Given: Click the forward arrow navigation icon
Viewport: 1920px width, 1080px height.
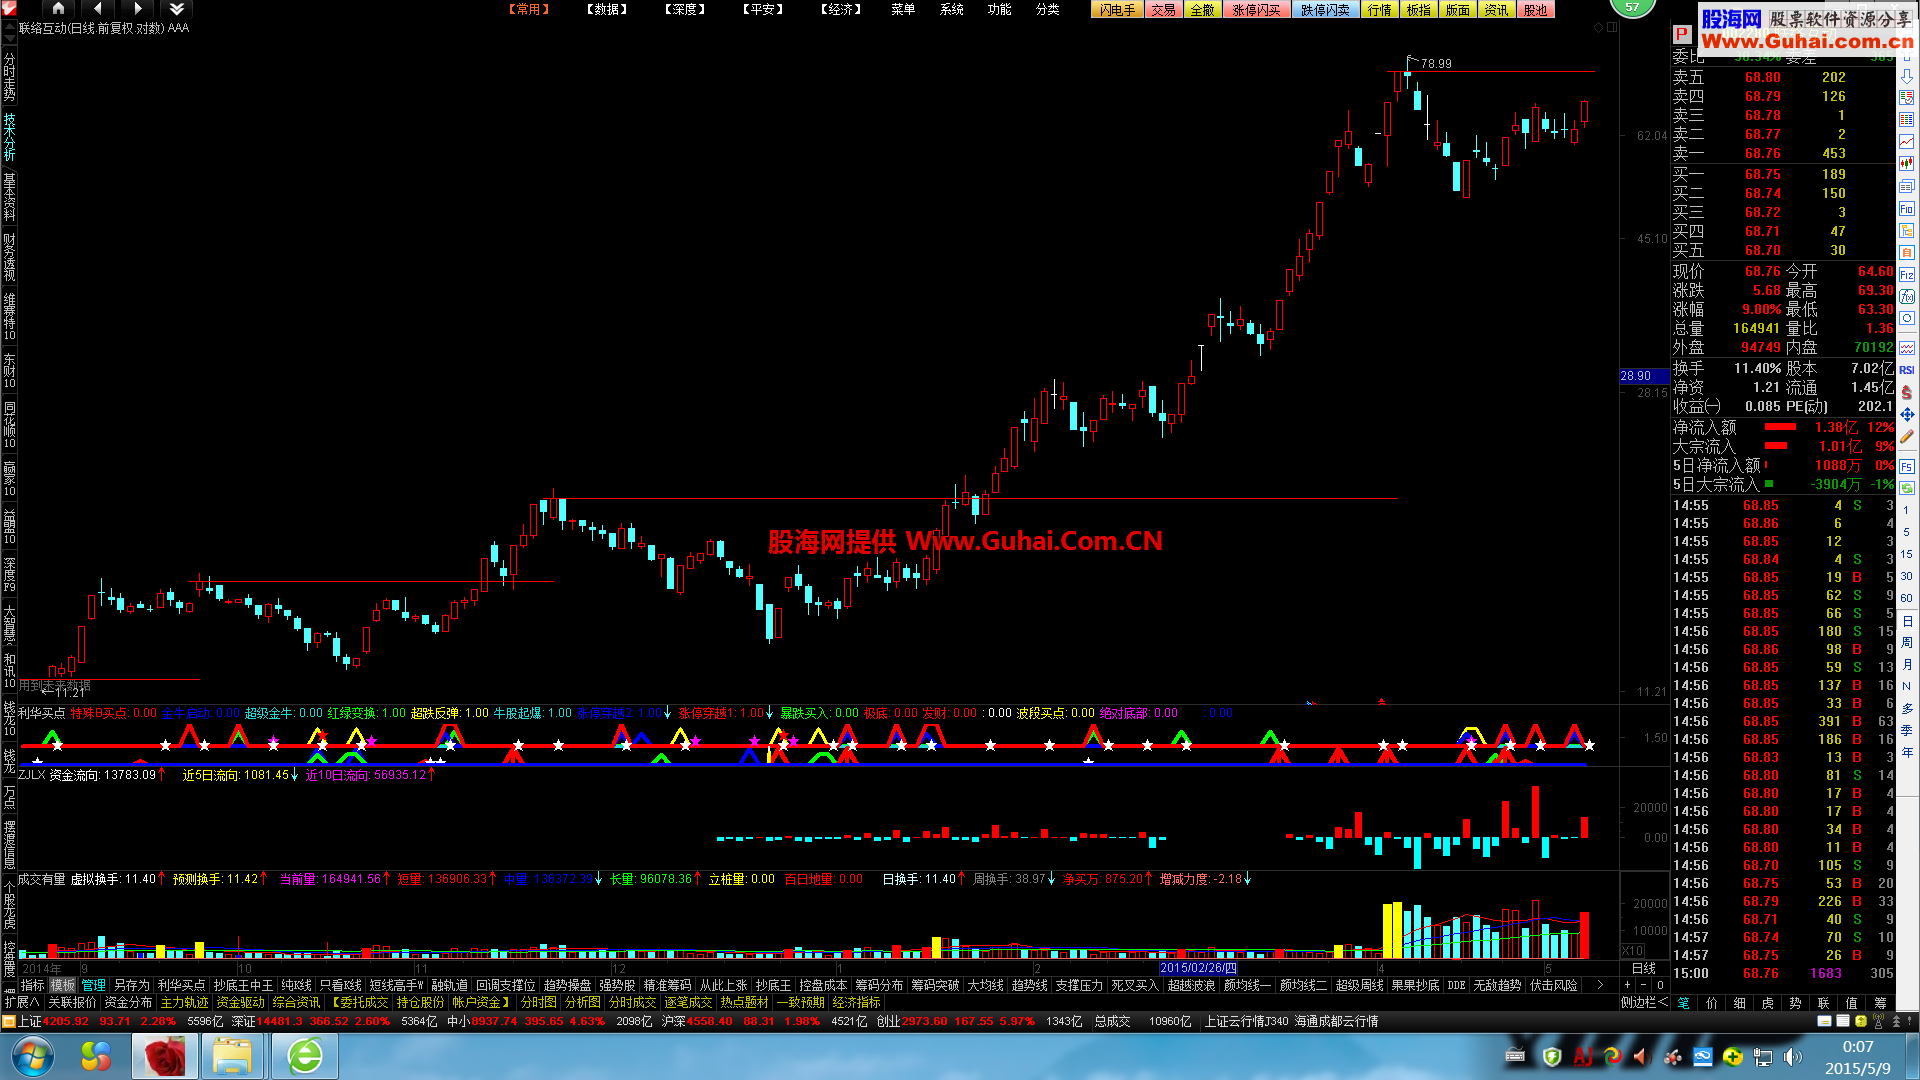Looking at the screenshot, I should [138, 9].
